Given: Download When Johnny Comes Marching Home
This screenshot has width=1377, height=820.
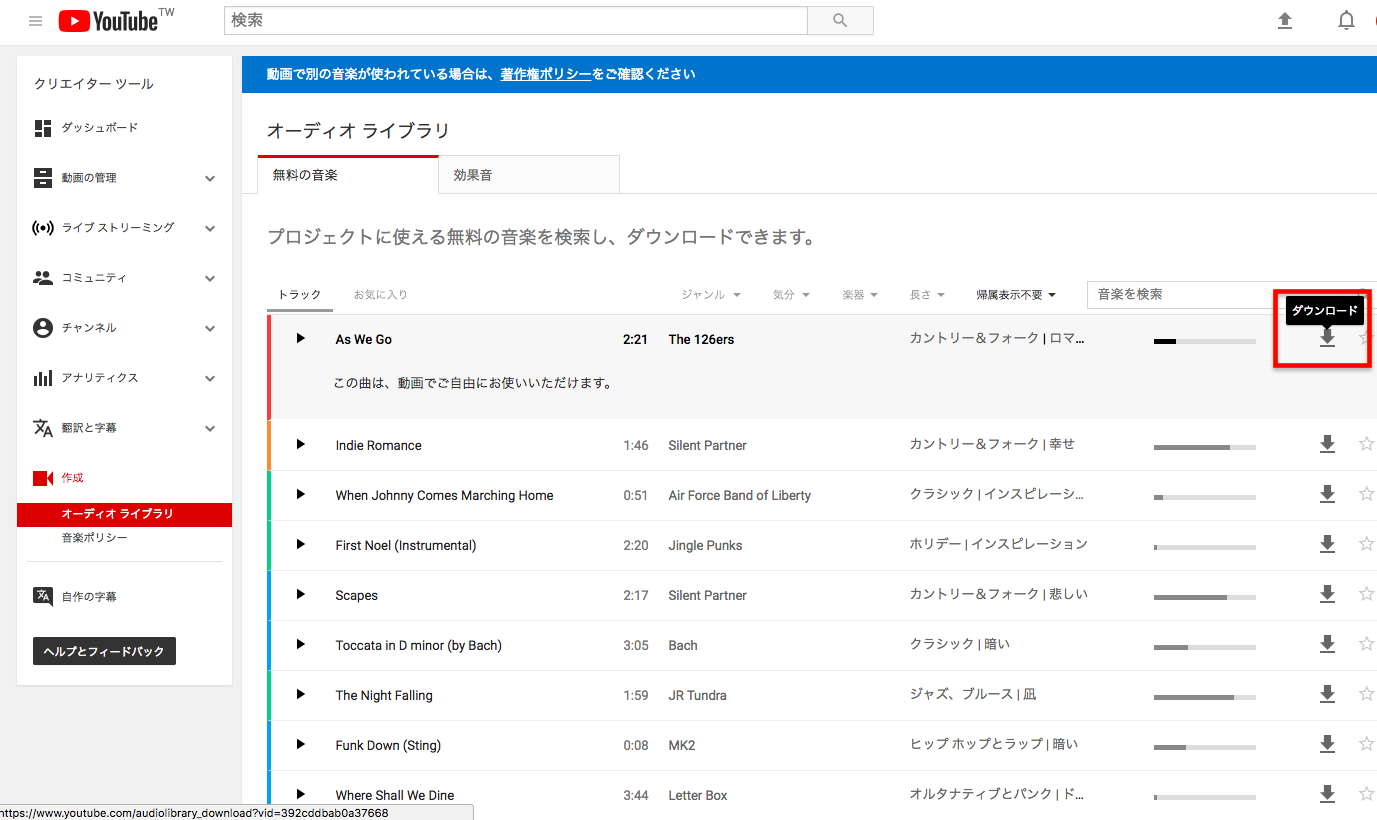Looking at the screenshot, I should point(1327,494).
